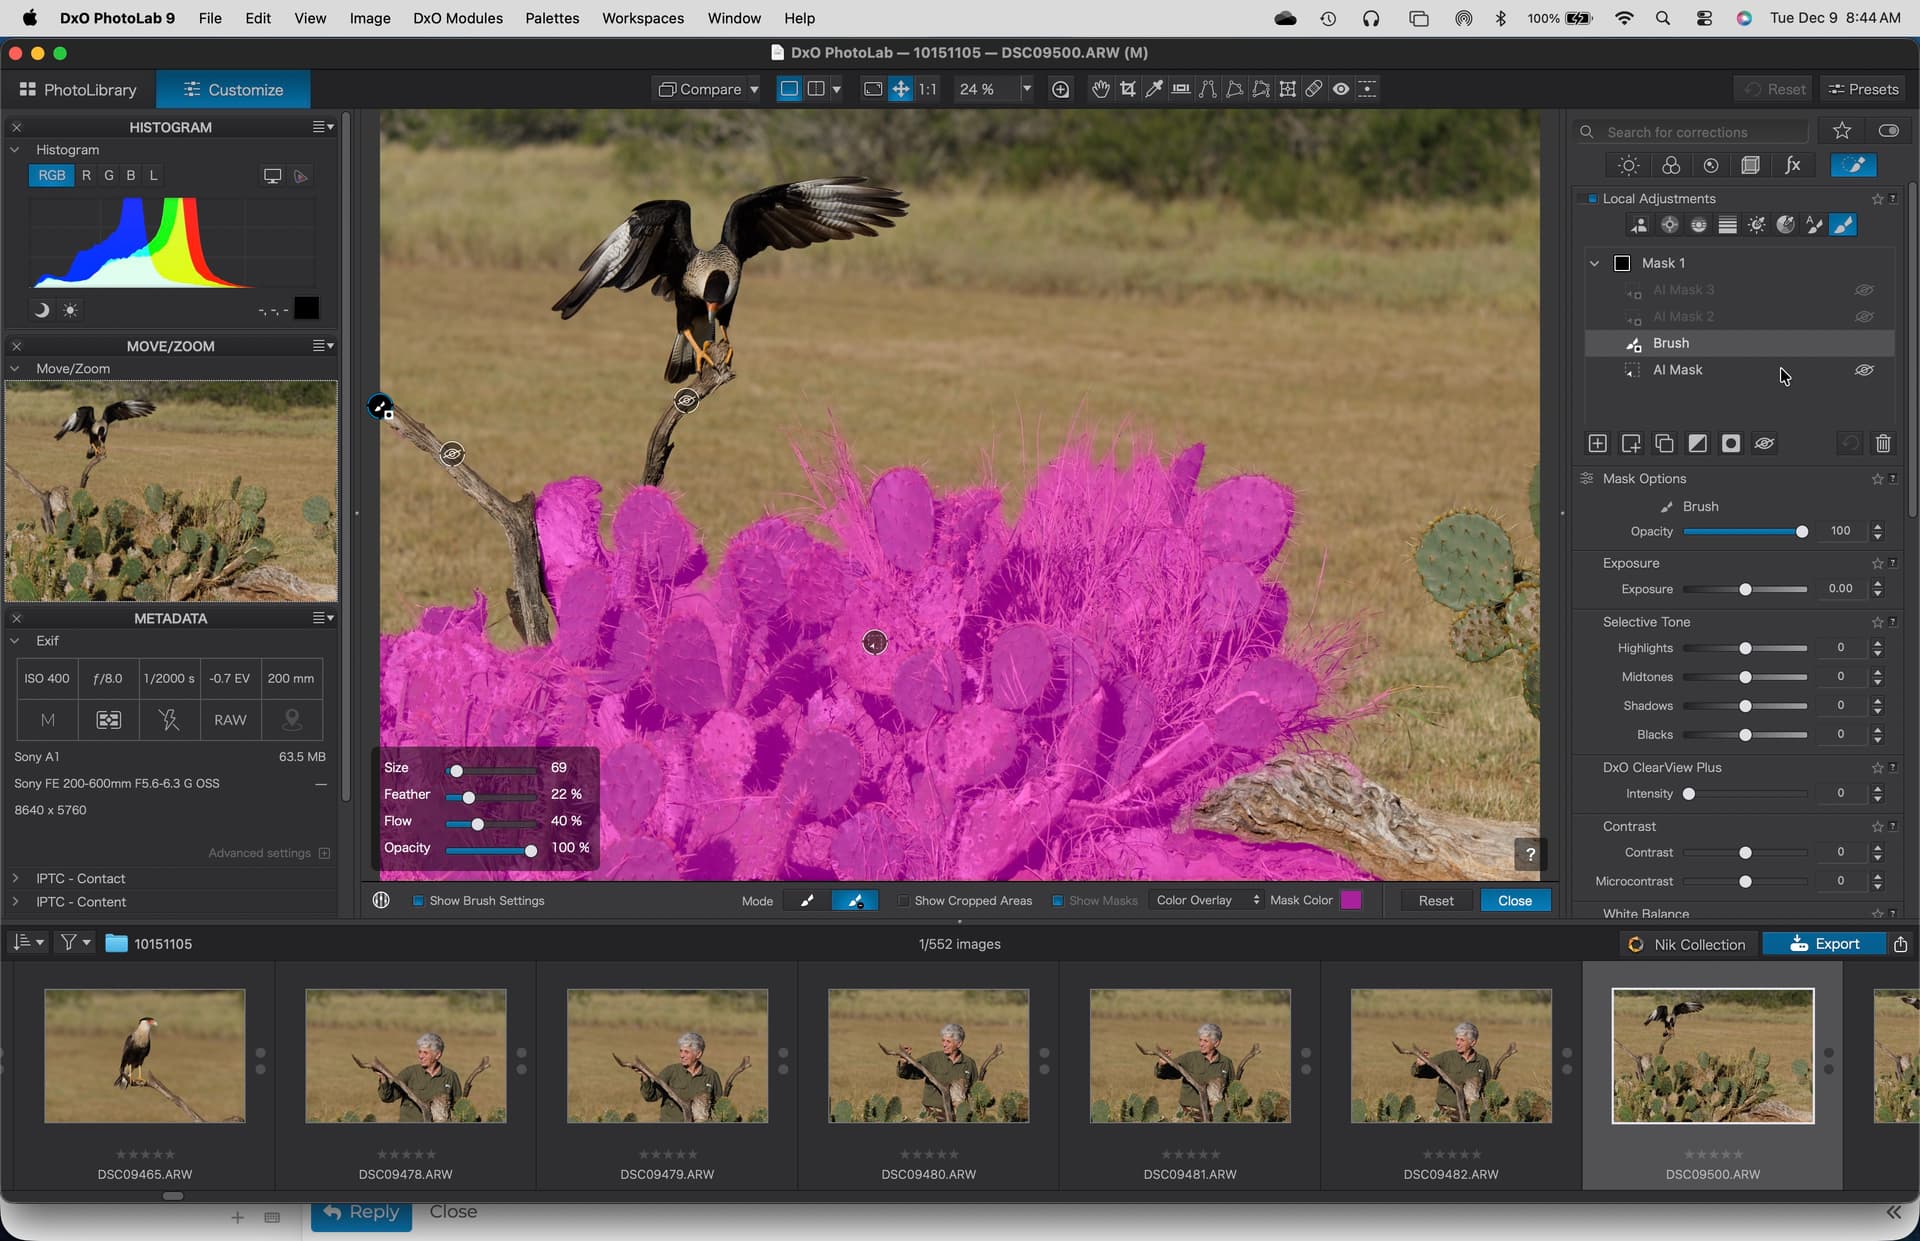Open the Color Overlay dropdown
Image resolution: width=1920 pixels, height=1241 pixels.
1207,900
